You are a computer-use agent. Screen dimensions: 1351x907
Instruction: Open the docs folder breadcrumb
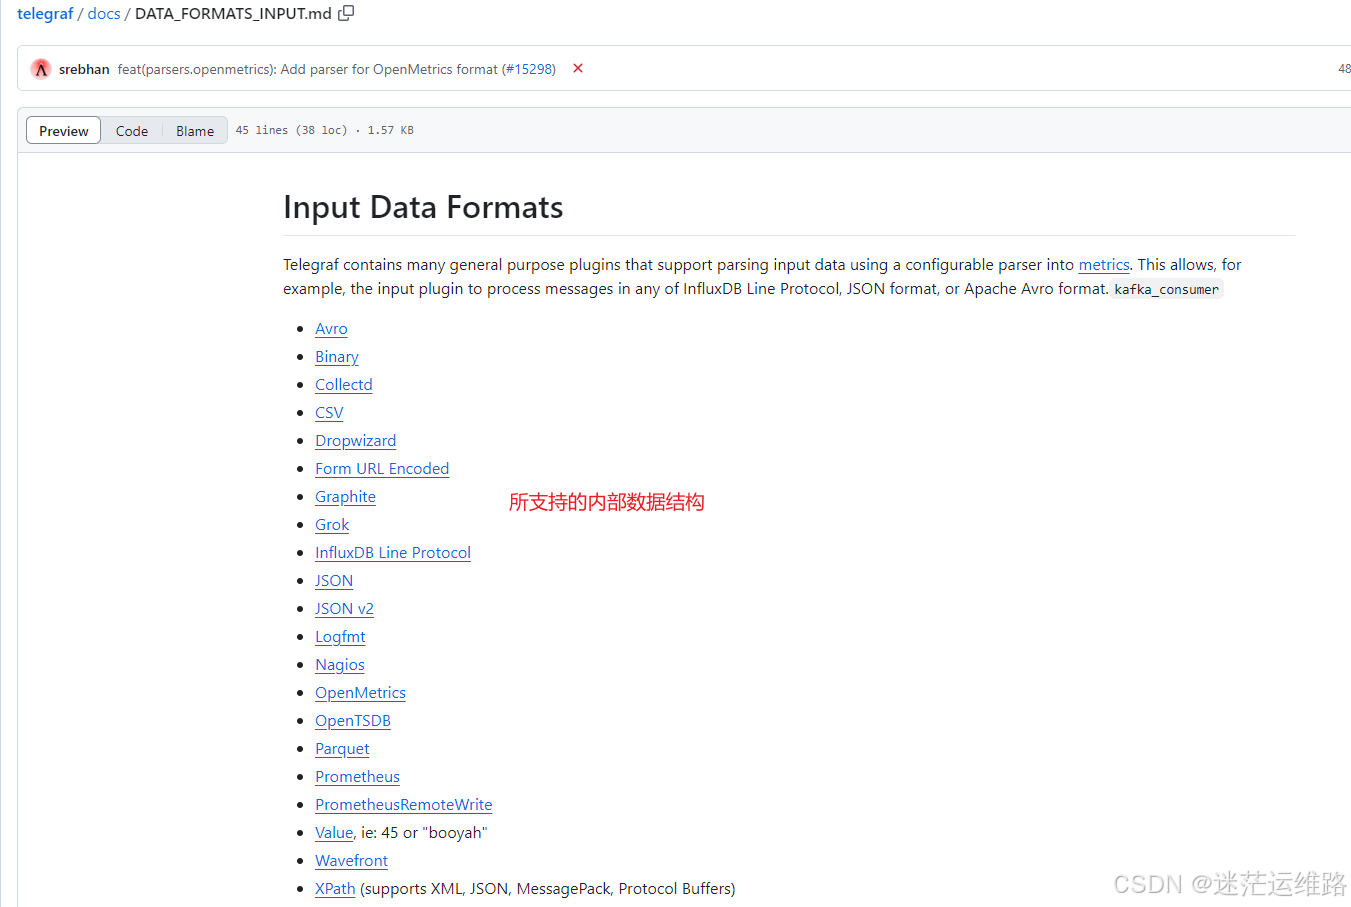(x=104, y=13)
